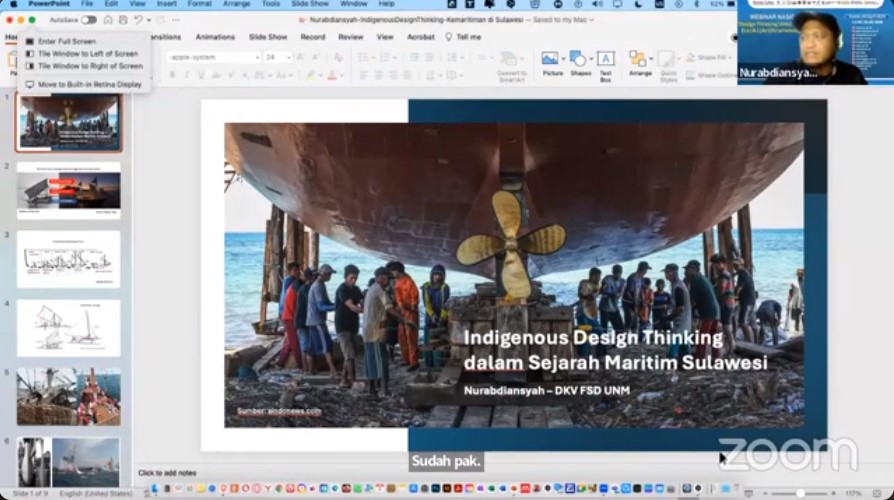Expand the Picture dropdown arrow
The width and height of the screenshot is (894, 500).
(x=563, y=59)
